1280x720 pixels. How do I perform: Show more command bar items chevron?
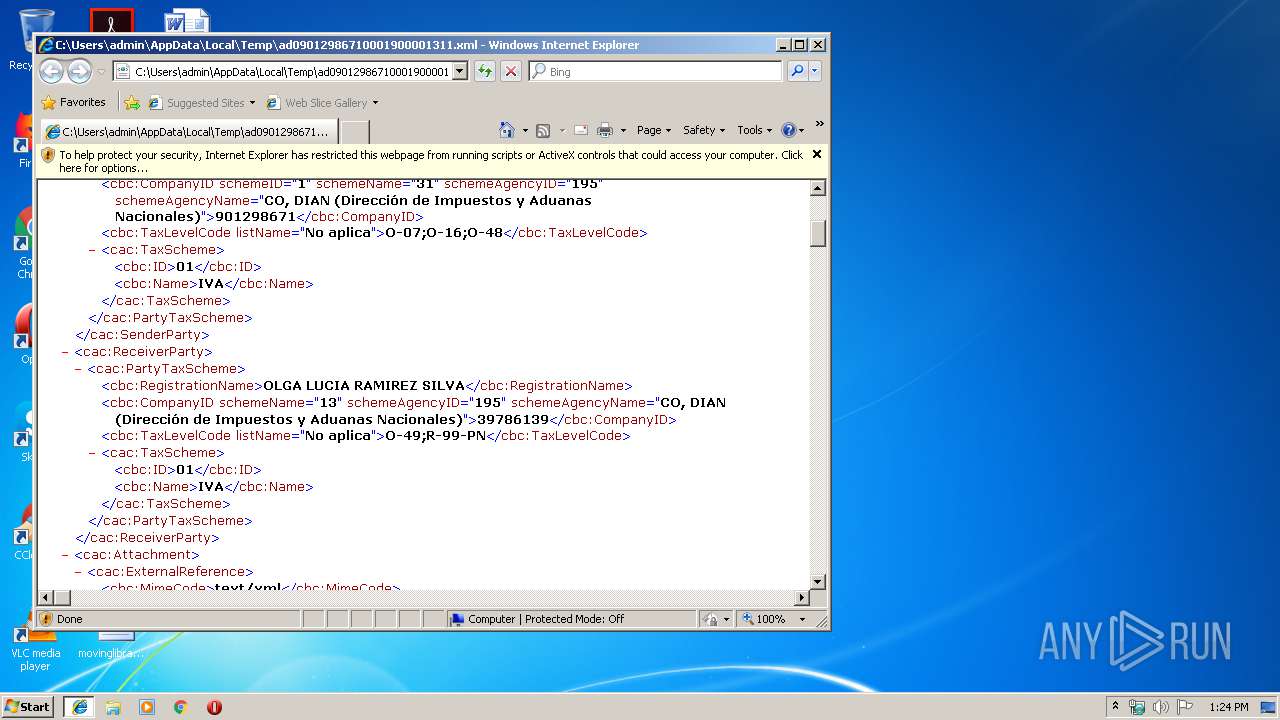coord(819,125)
